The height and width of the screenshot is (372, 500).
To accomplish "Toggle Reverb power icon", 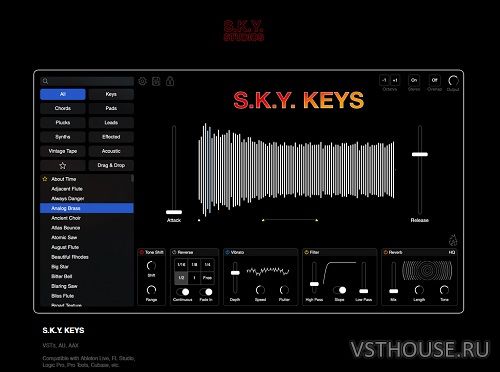I will click(385, 252).
